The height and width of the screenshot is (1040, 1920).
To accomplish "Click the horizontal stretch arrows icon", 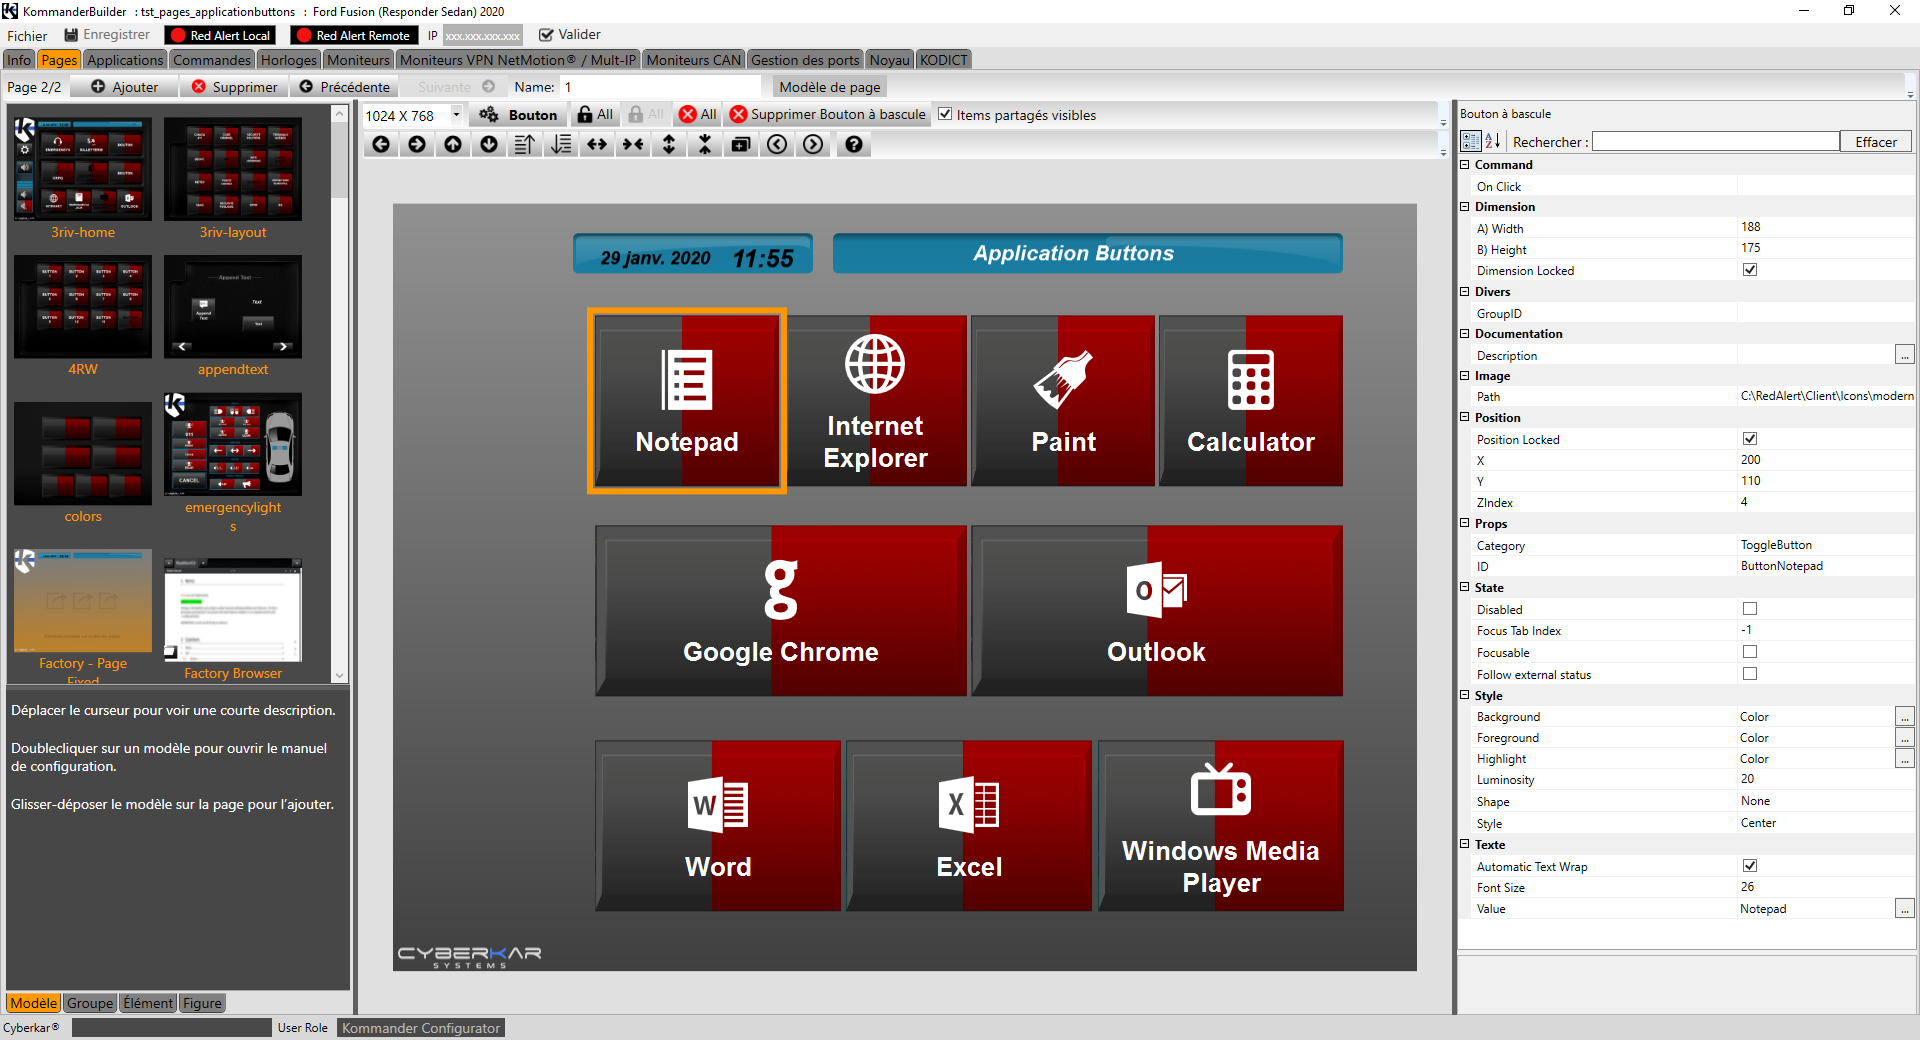I will (596, 145).
